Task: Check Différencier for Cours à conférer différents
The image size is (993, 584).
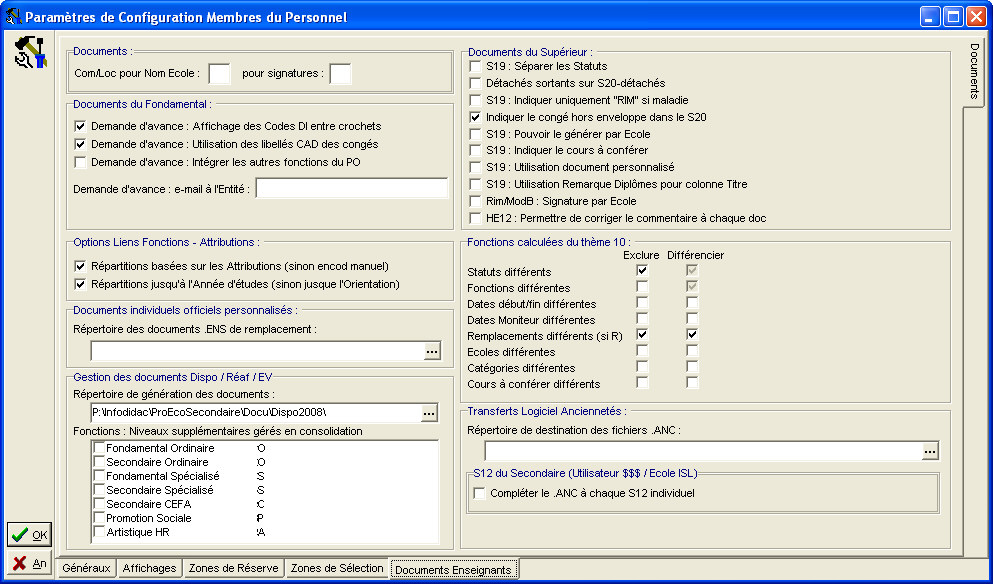Action: coord(692,382)
